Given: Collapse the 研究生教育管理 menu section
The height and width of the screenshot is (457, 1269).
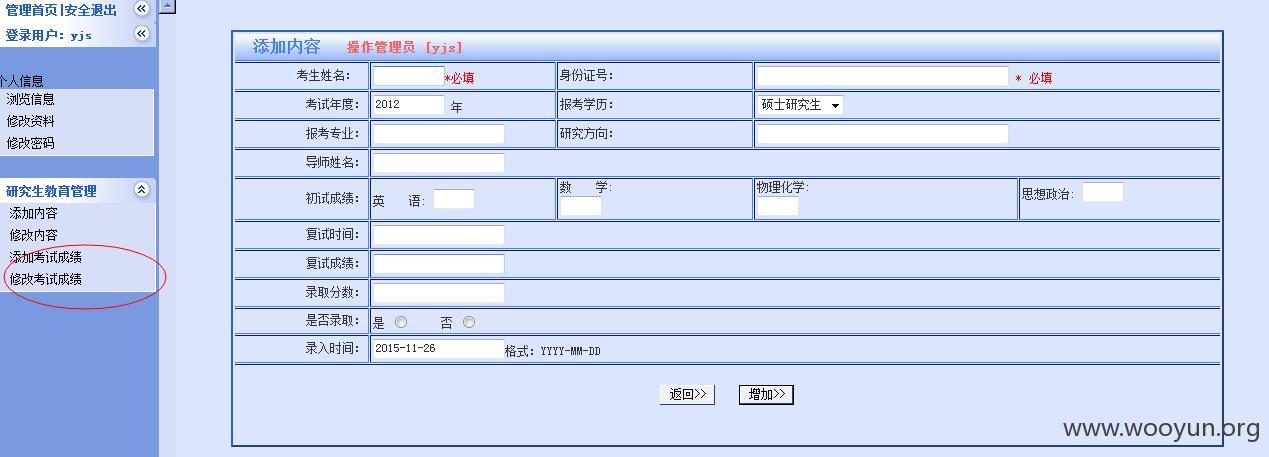Looking at the screenshot, I should coord(142,190).
